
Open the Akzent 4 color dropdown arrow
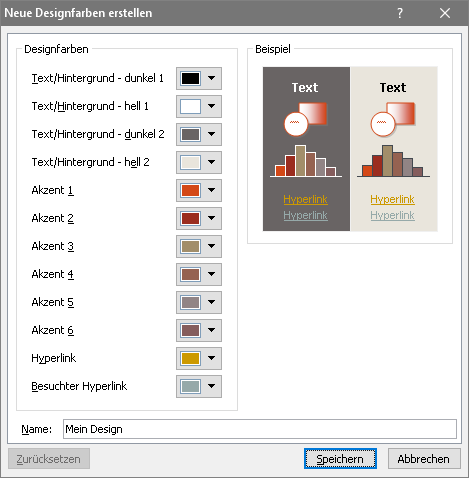coord(211,274)
